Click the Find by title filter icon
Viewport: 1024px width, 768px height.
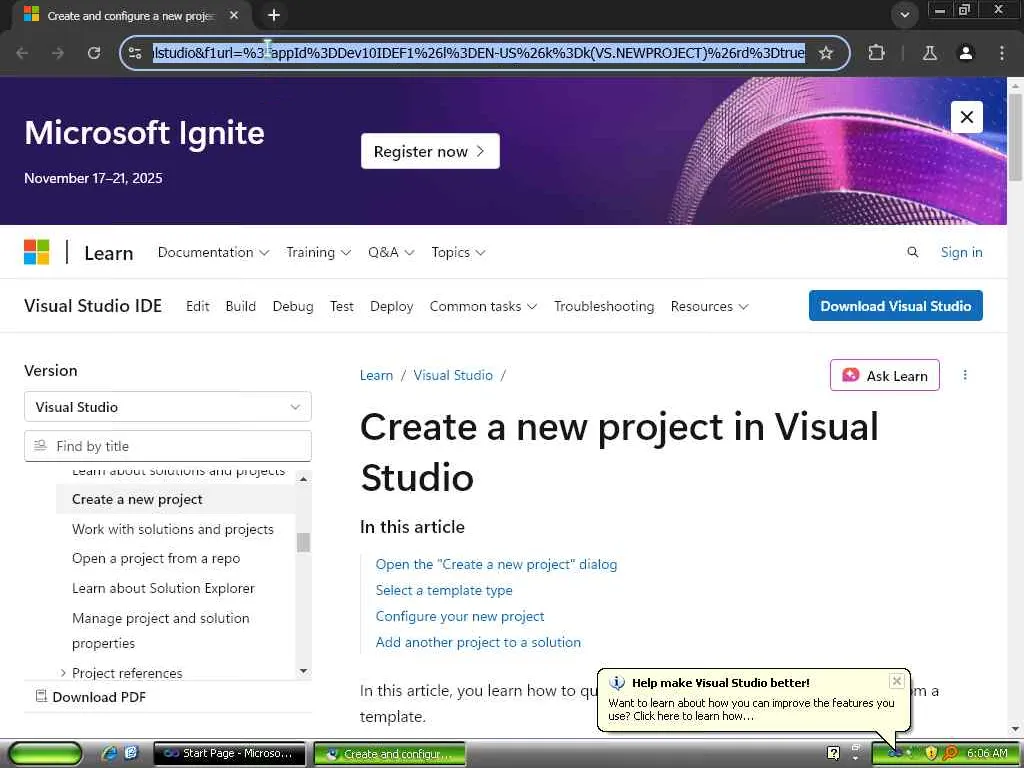(x=40, y=445)
